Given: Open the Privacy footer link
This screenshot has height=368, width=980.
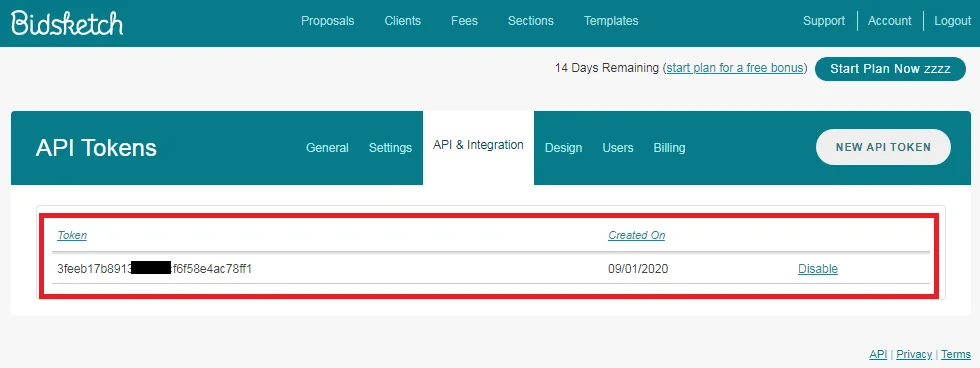Looking at the screenshot, I should (x=914, y=354).
